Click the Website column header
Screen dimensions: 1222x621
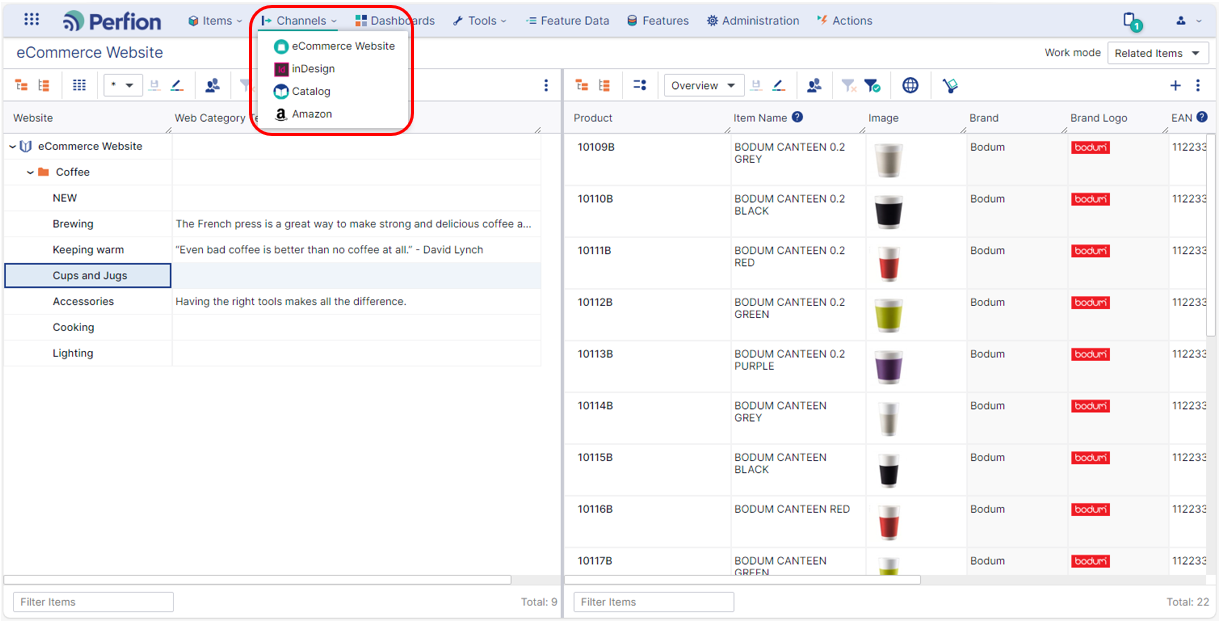click(x=33, y=118)
